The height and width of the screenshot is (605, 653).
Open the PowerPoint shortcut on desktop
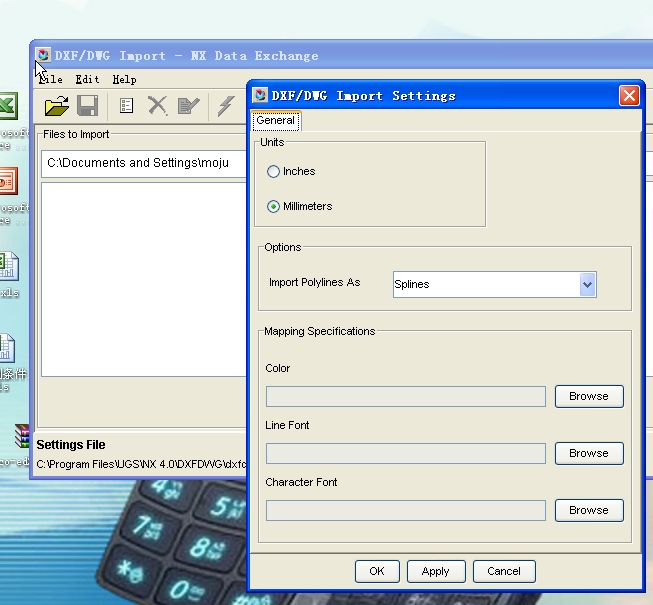(8, 181)
